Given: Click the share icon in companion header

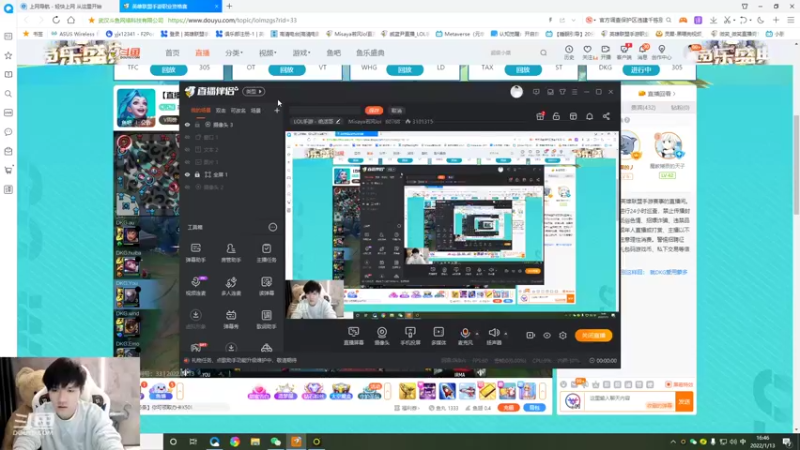Looking at the screenshot, I should (606, 116).
